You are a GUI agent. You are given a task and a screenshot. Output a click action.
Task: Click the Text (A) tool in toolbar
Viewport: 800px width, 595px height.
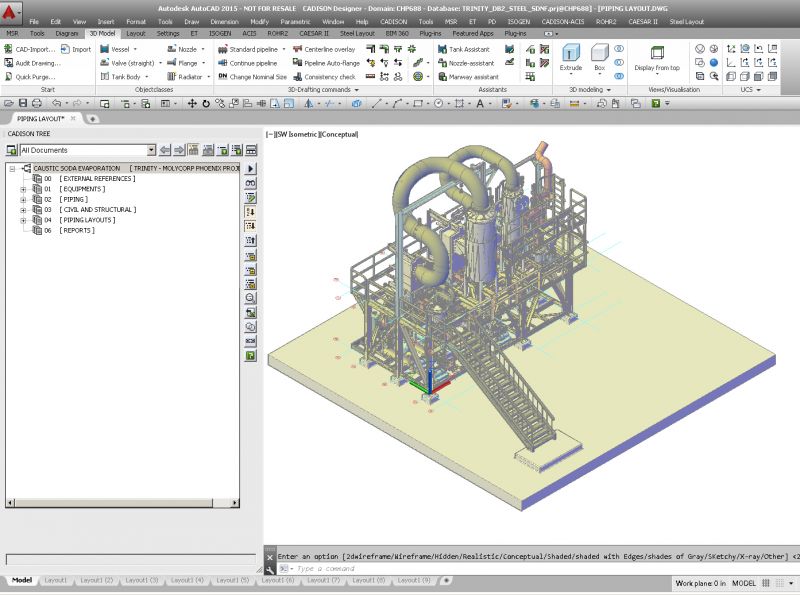point(480,104)
